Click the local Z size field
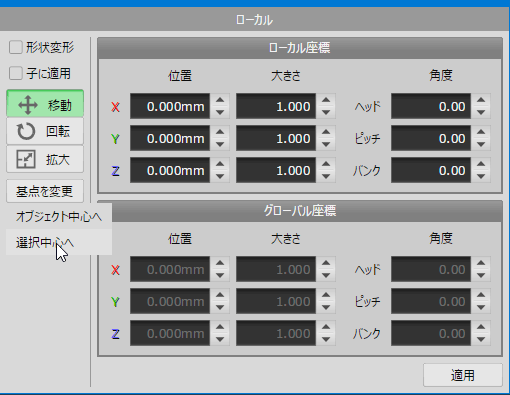 pyautogui.click(x=276, y=170)
